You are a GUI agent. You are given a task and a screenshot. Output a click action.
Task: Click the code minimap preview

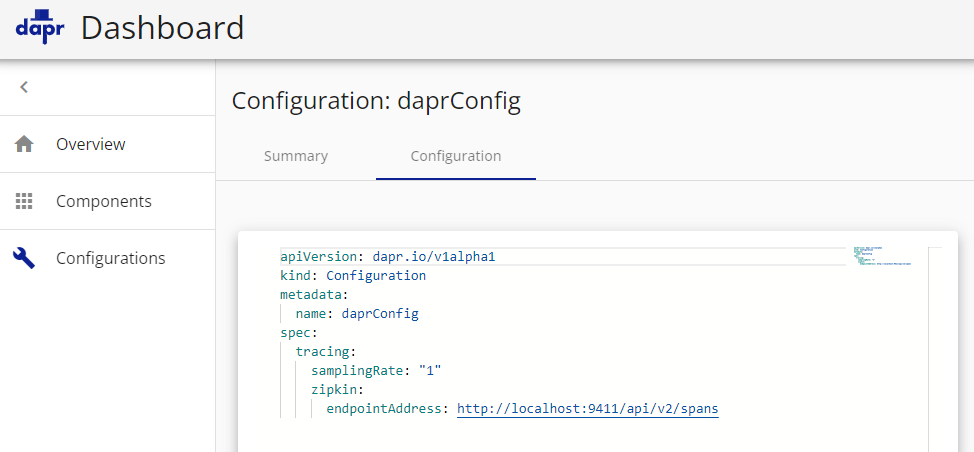click(881, 256)
